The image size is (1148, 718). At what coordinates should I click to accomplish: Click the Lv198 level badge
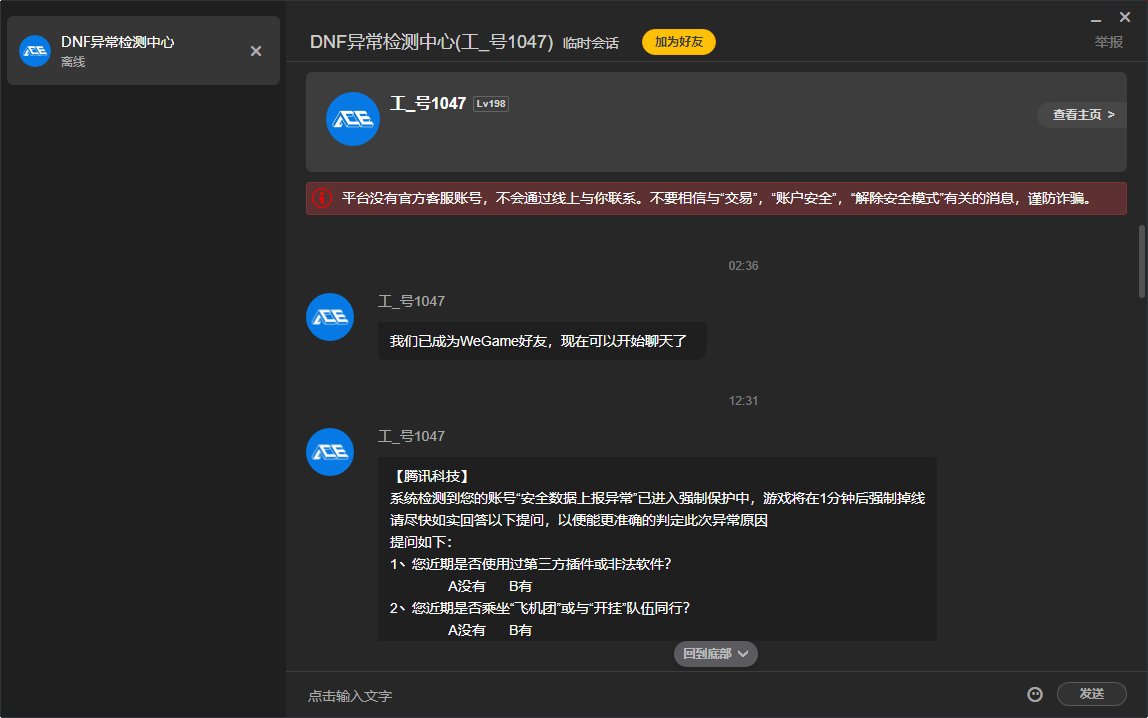[491, 104]
